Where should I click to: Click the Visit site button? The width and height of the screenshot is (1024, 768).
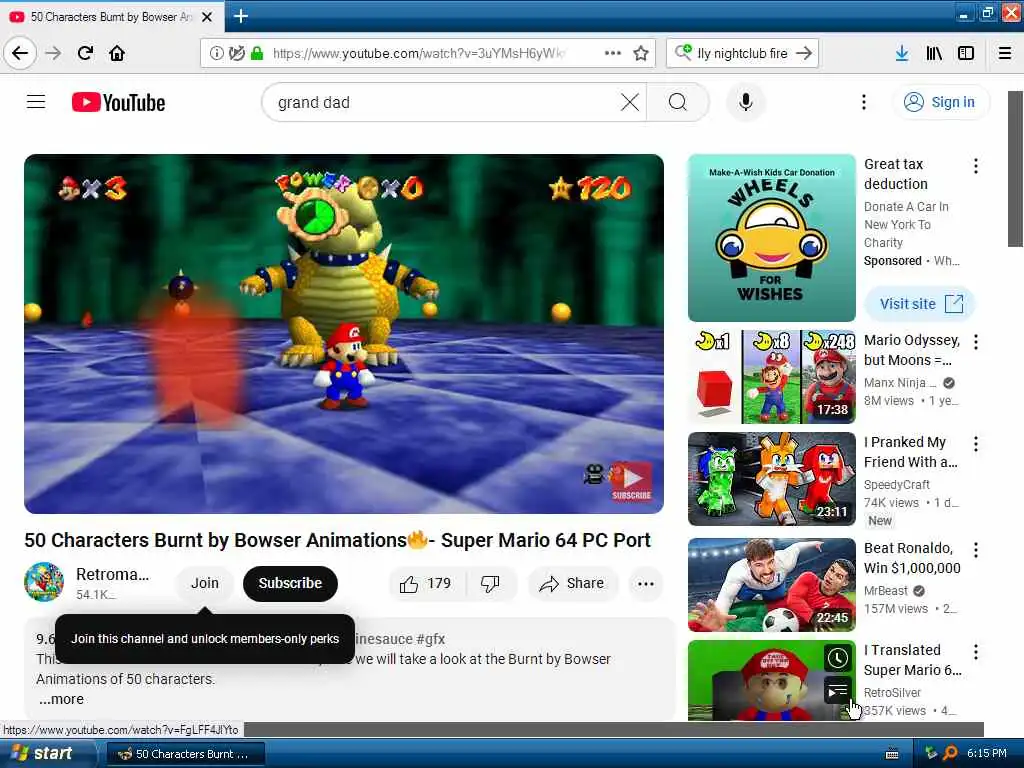[920, 304]
